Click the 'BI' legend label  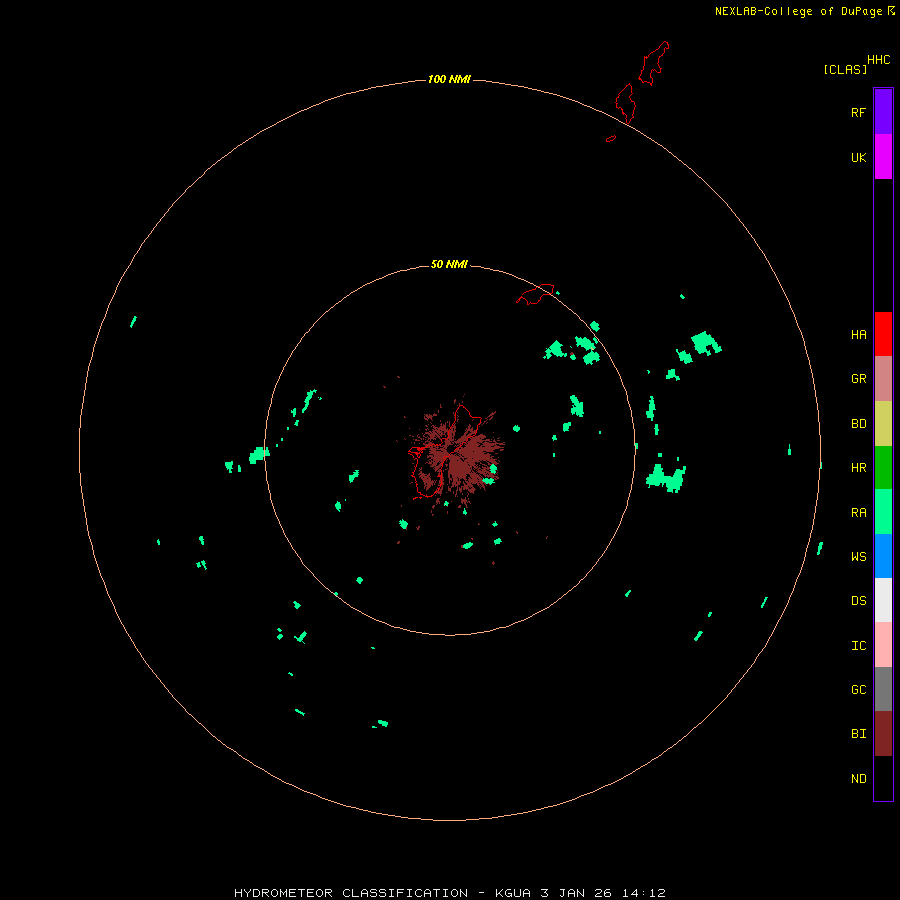point(859,734)
